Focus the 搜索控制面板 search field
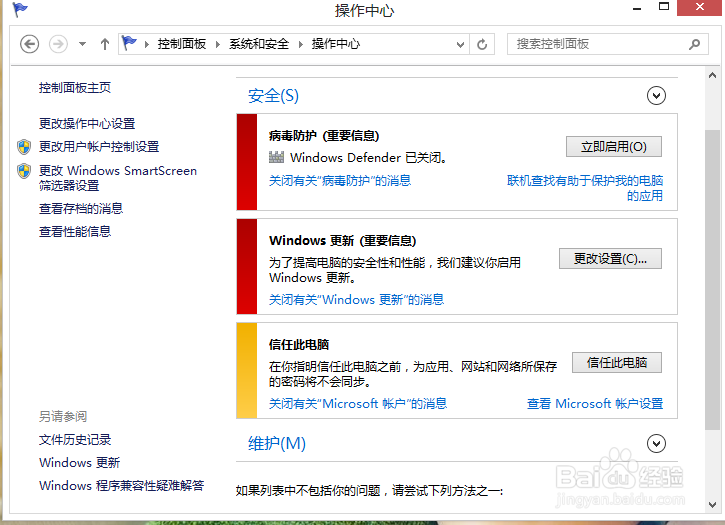This screenshot has height=525, width=725. tap(608, 44)
